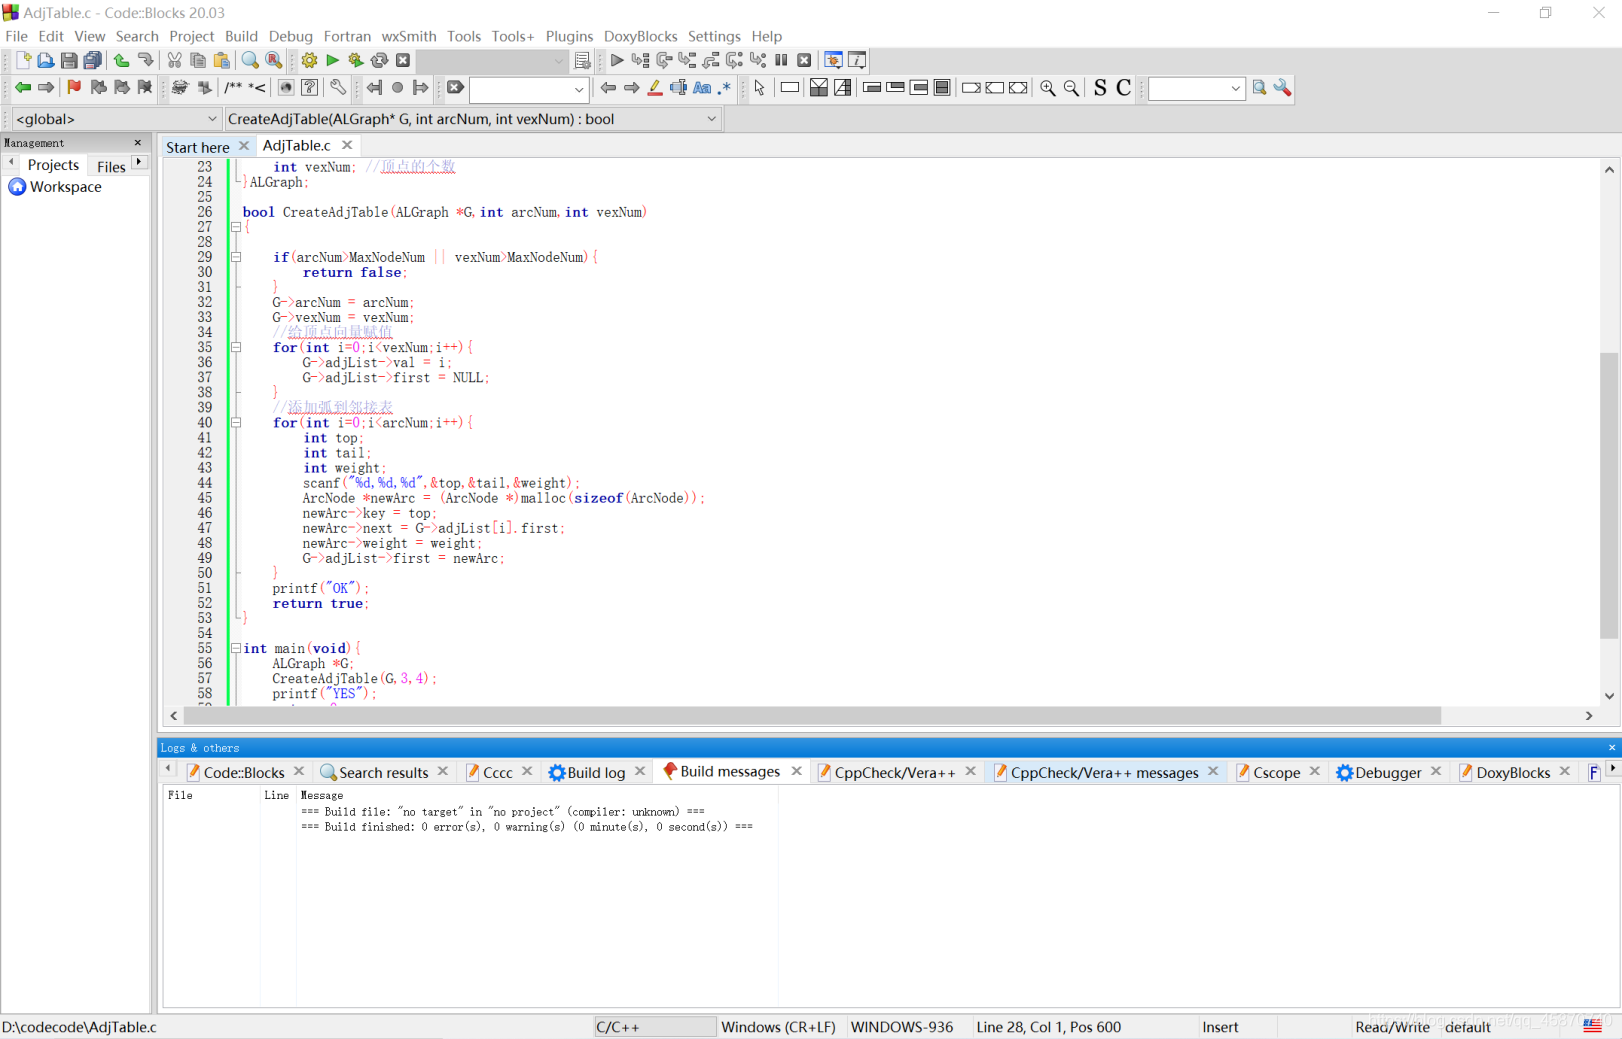Viewport: 1622px width, 1039px height.
Task: Click the Cut scissors icon
Action: click(175, 61)
